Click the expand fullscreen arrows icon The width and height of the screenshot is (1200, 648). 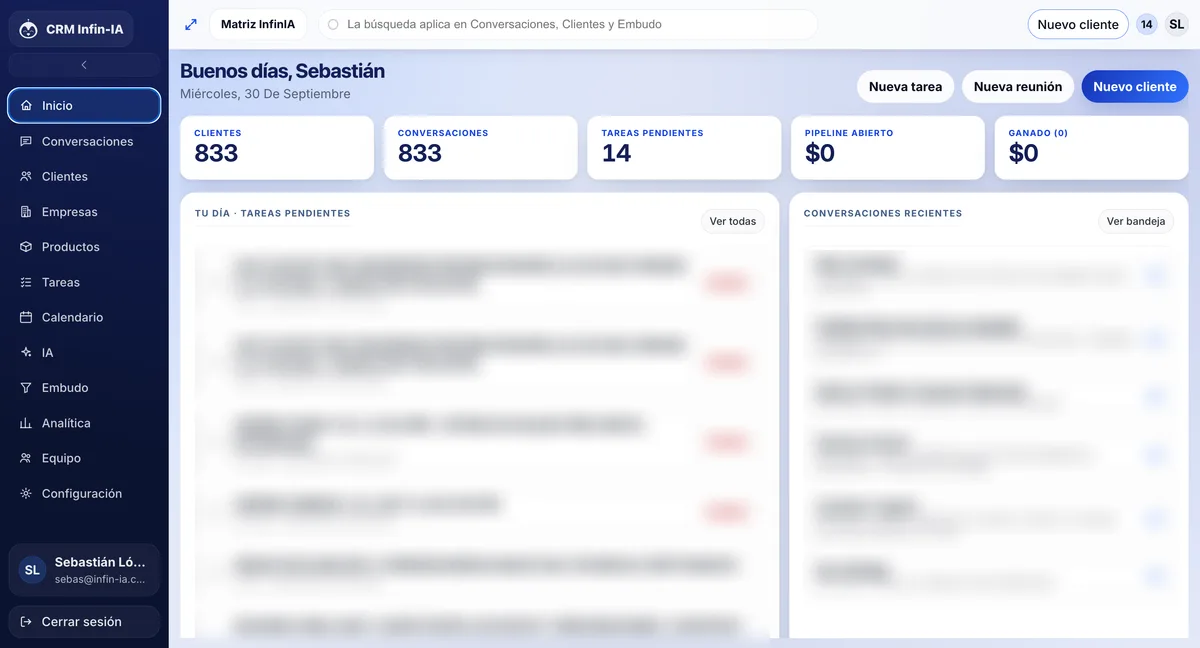191,24
